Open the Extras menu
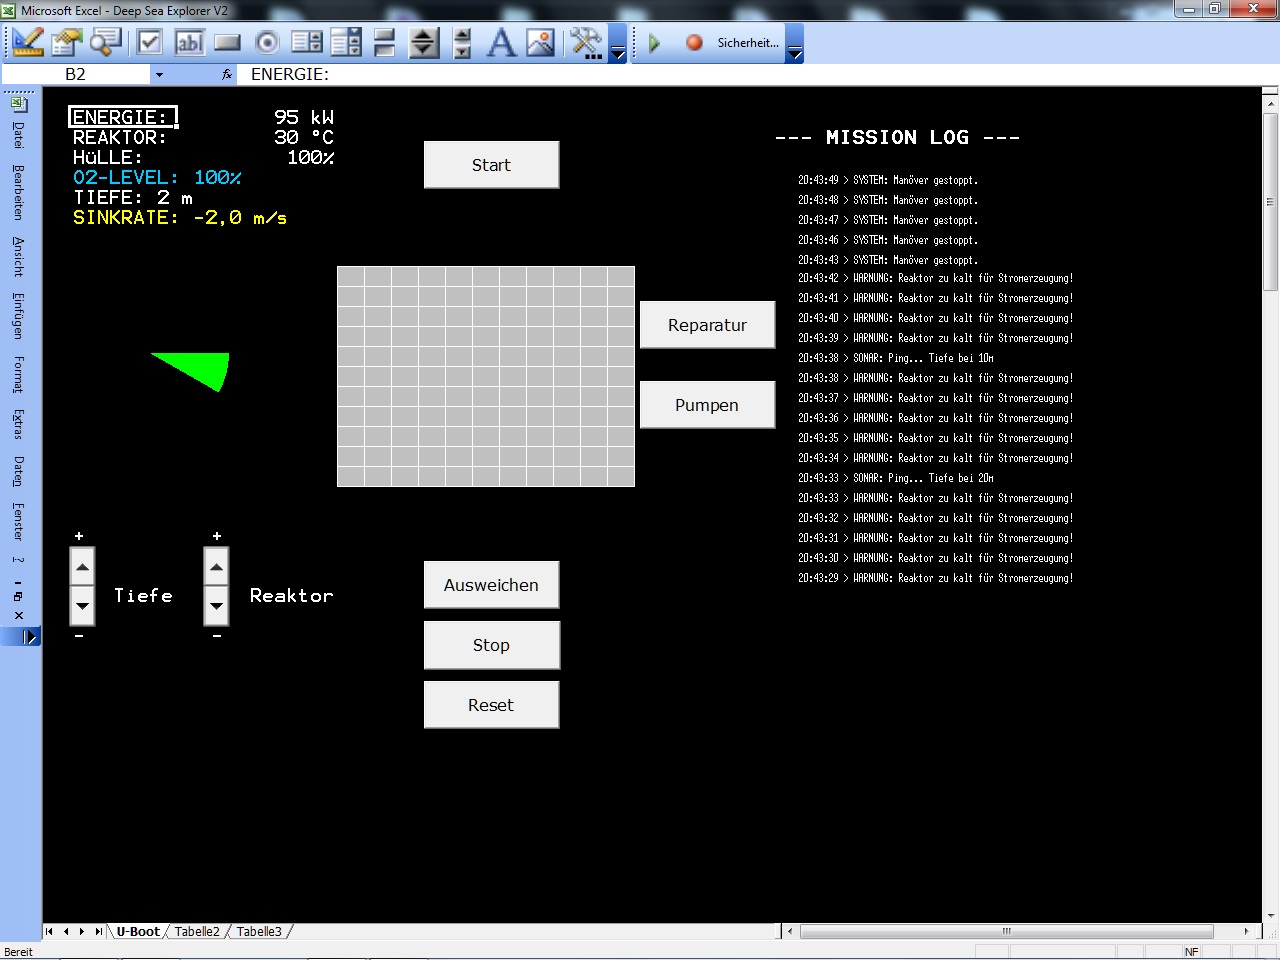1280x960 pixels. 19,425
